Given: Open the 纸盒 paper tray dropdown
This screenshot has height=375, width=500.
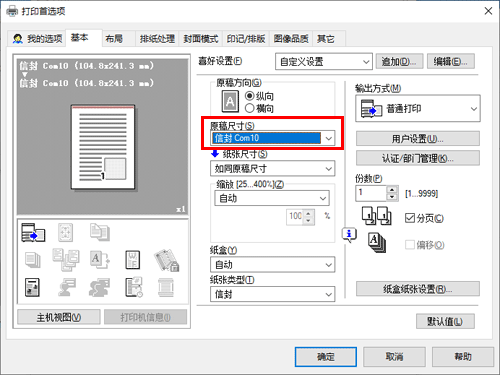Looking at the screenshot, I should coord(272,265).
